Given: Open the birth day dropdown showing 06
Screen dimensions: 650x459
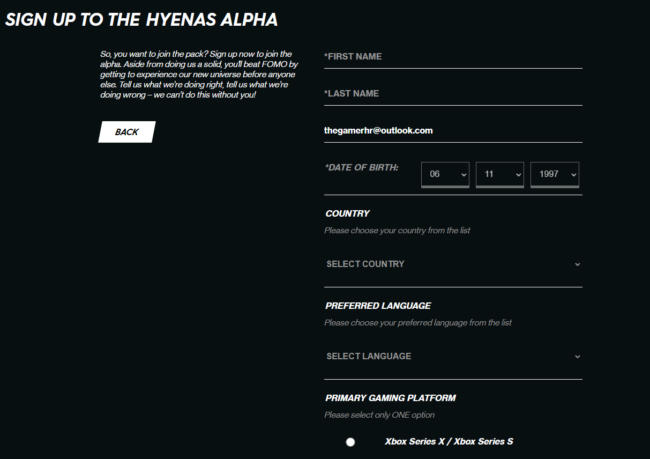Looking at the screenshot, I should tap(447, 174).
